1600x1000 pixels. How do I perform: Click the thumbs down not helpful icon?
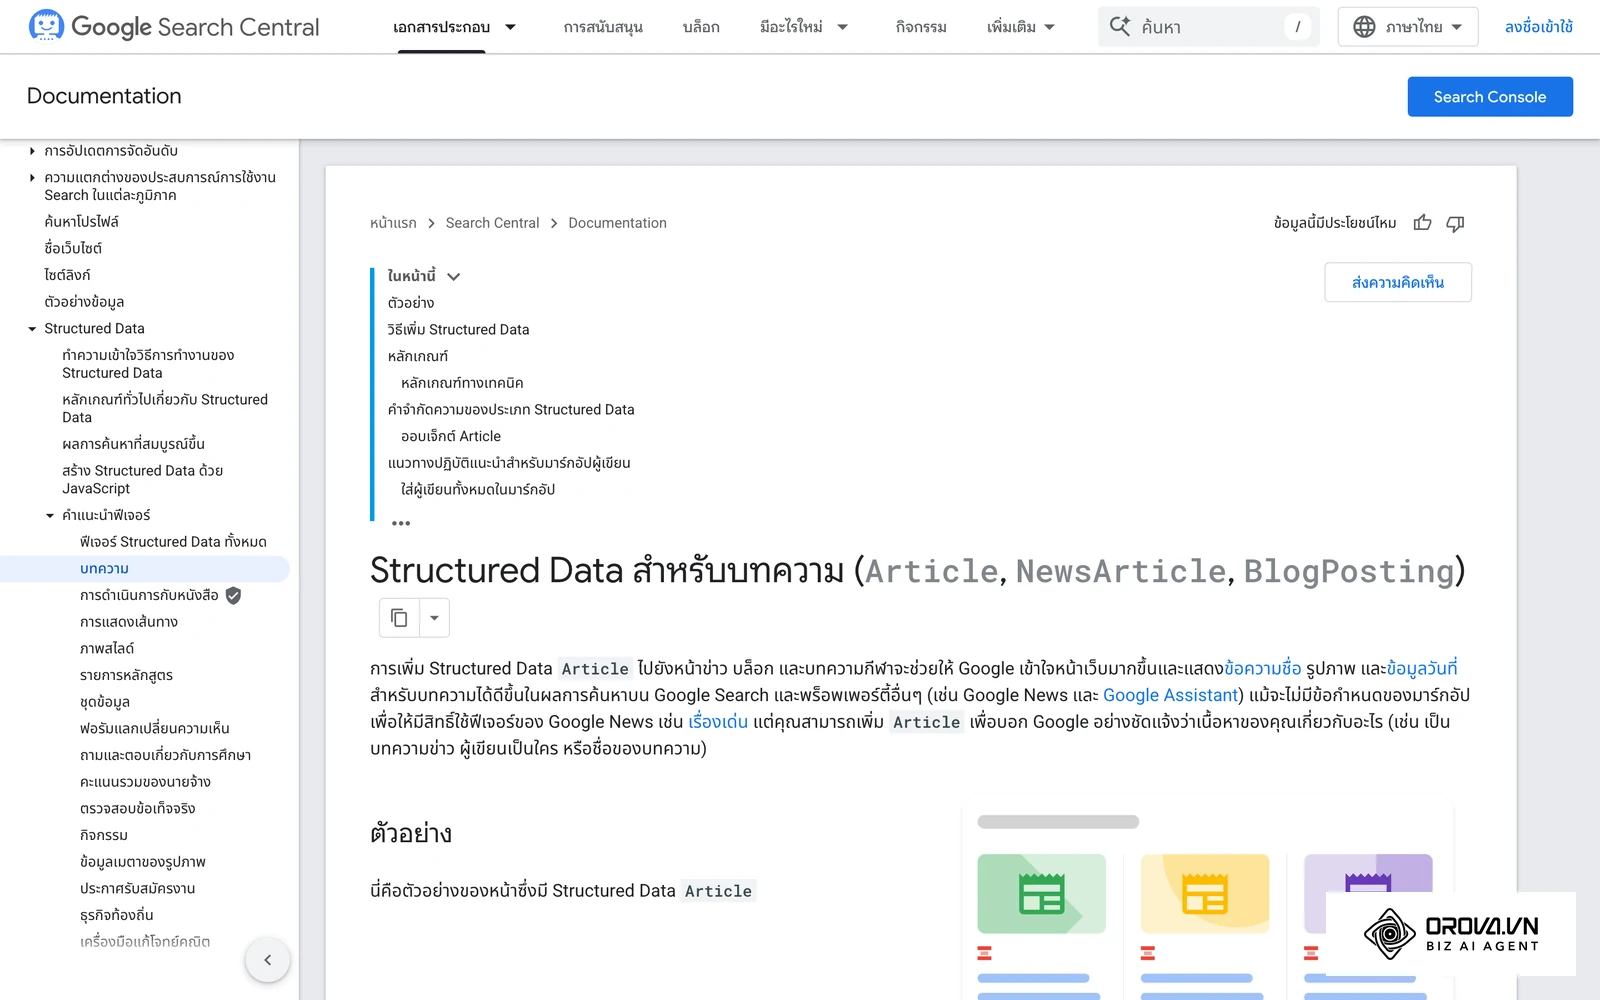(1455, 223)
